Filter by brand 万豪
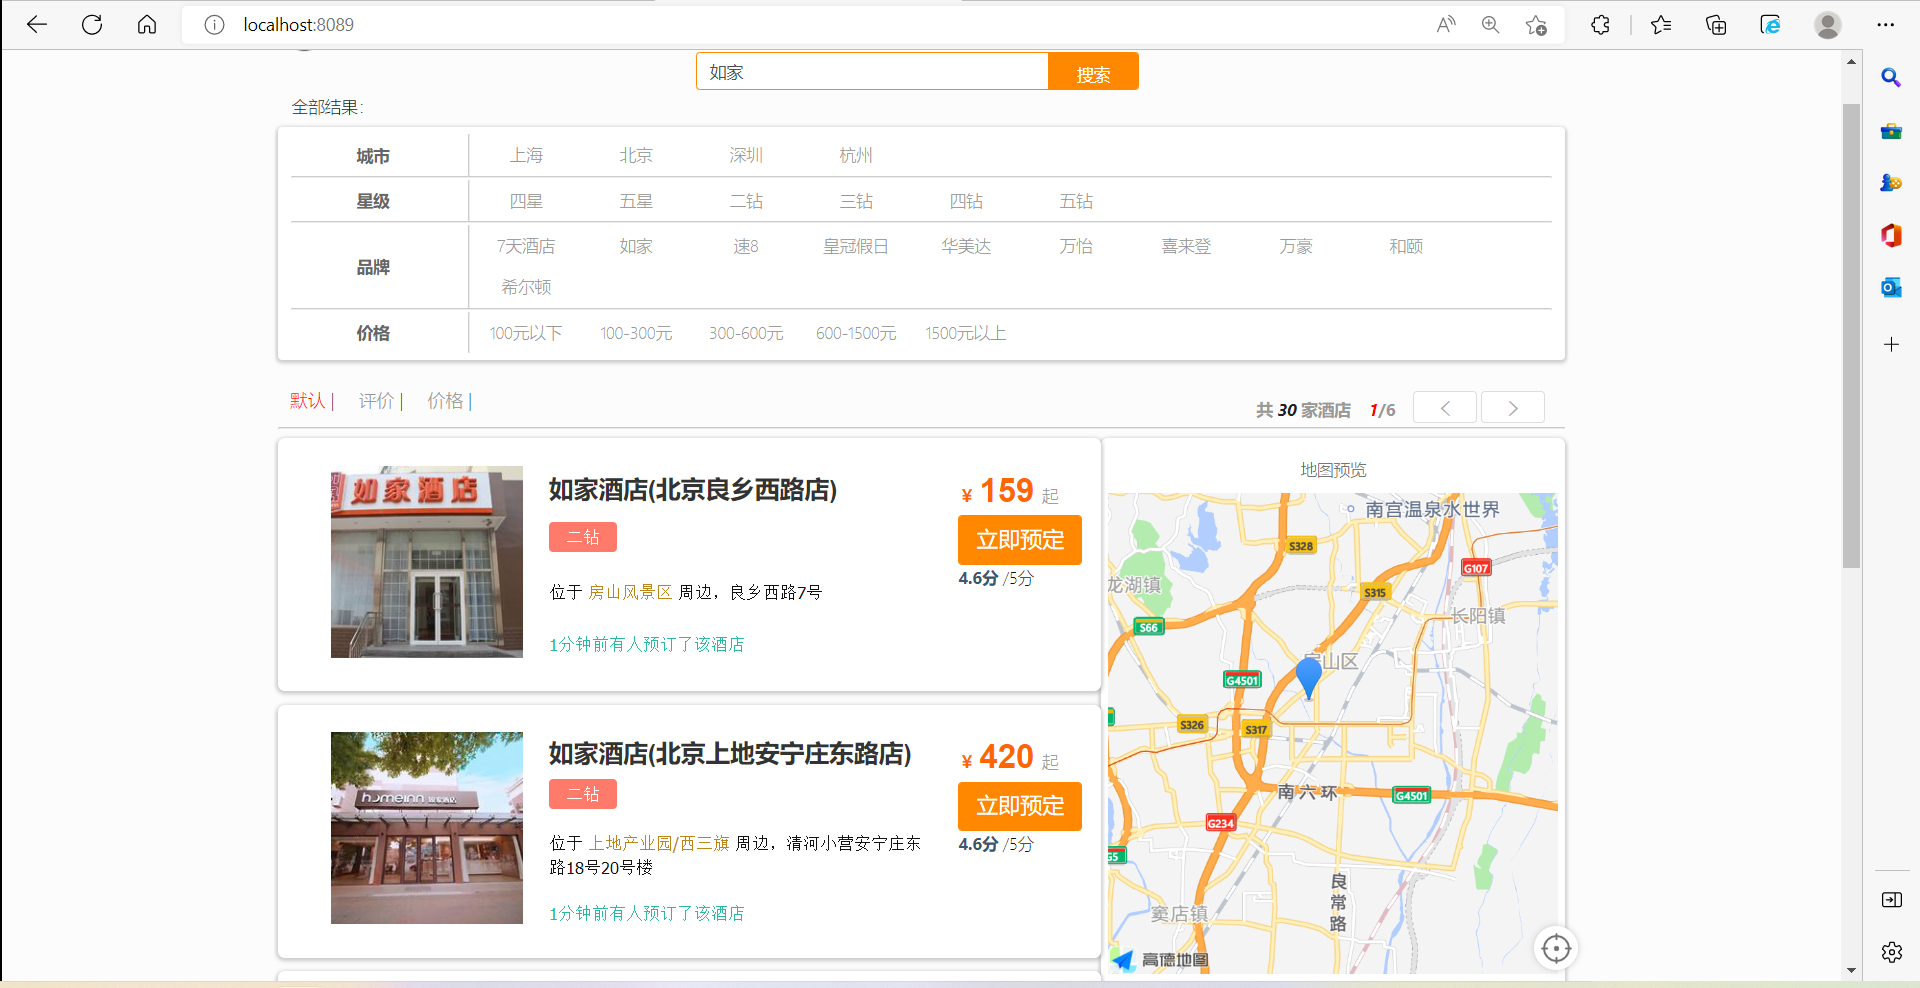Screen dimensions: 1920x988 [x=1296, y=246]
